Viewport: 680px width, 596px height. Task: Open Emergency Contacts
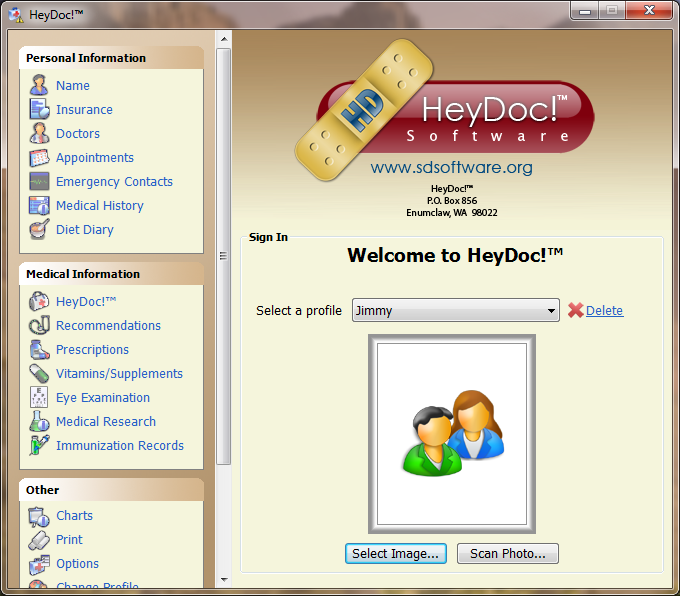click(114, 182)
